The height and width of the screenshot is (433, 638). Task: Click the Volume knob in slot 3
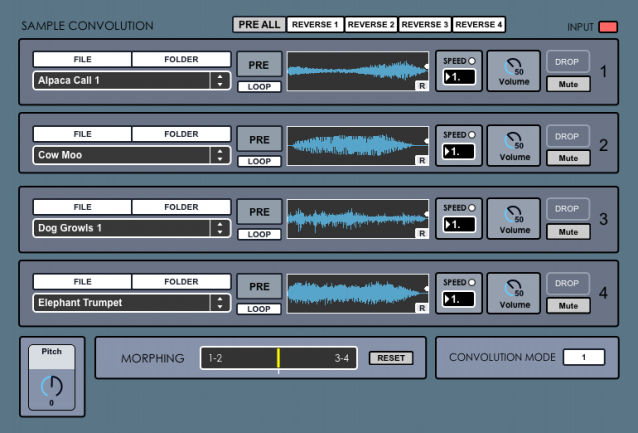[513, 214]
